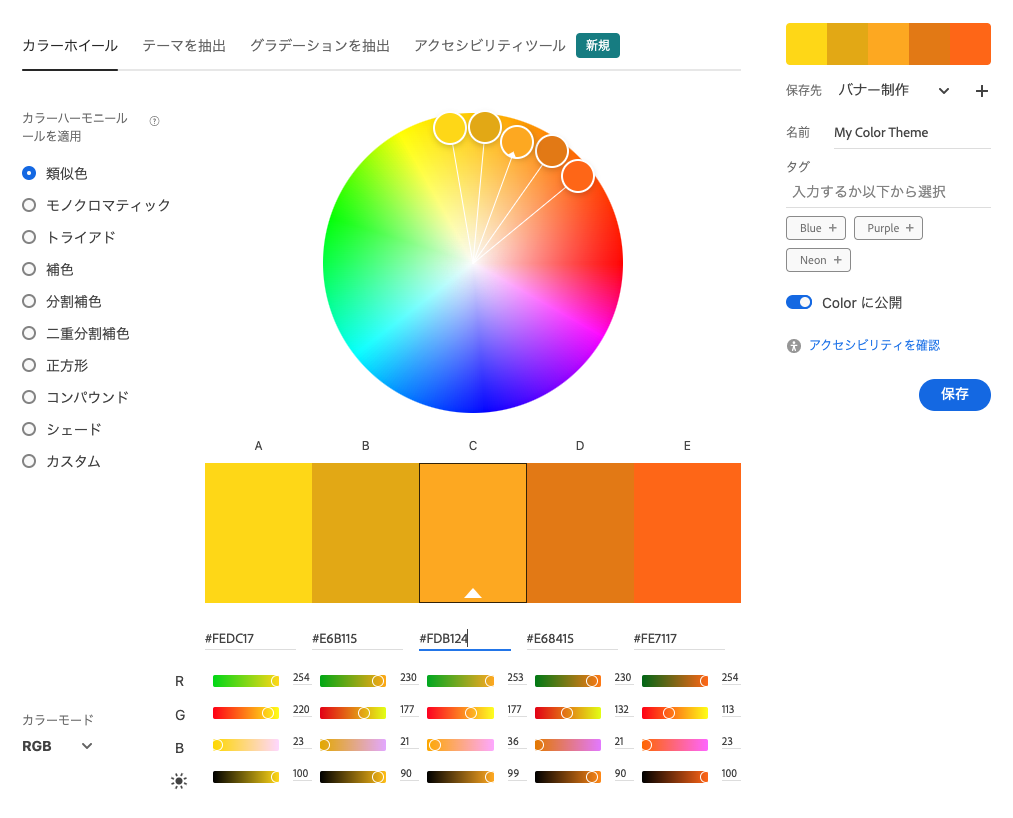Click the accessibility person icon
Viewport: 1013px width, 818px height.
pos(794,346)
